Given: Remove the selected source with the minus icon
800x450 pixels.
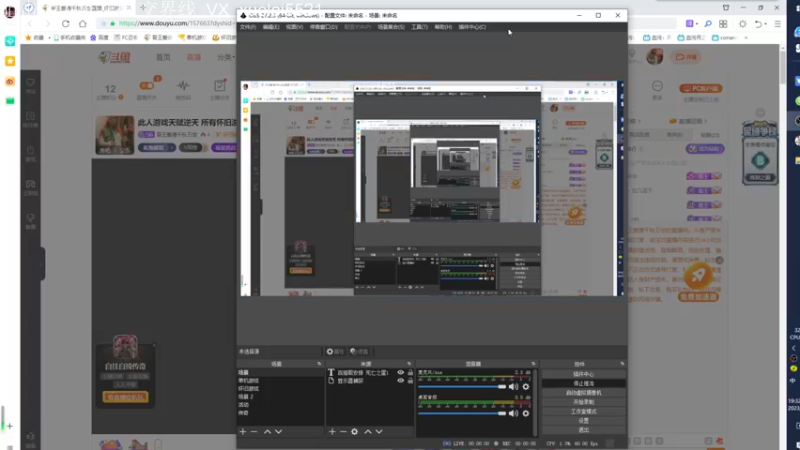Looking at the screenshot, I should pyautogui.click(x=343, y=432).
